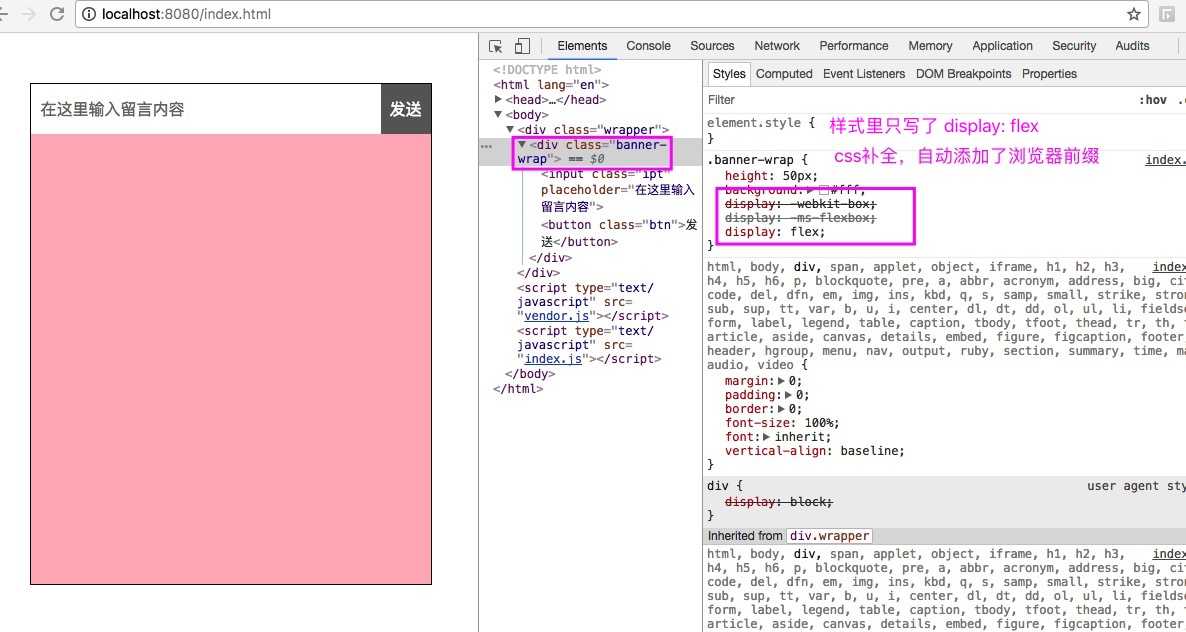1186x632 pixels.
Task: Expand the margin shorthand triangle
Action: point(781,381)
